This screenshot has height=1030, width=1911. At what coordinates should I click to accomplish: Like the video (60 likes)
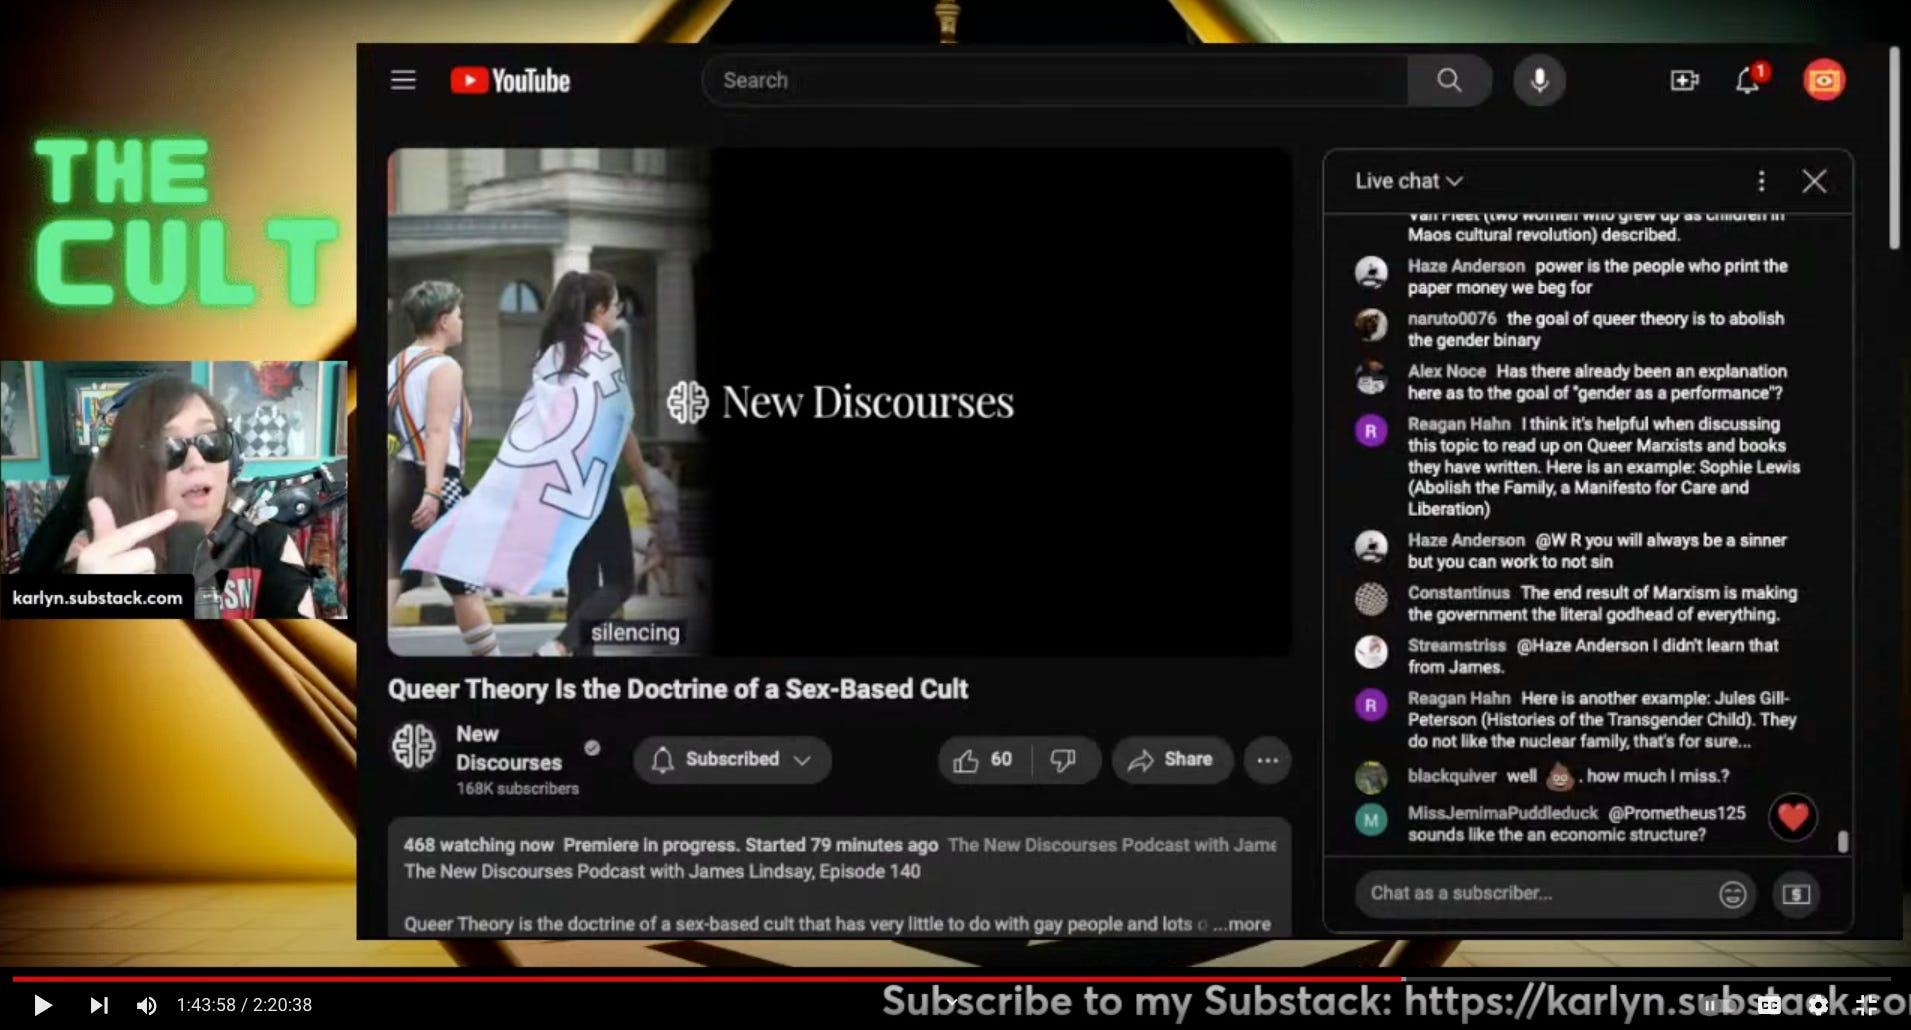point(984,760)
